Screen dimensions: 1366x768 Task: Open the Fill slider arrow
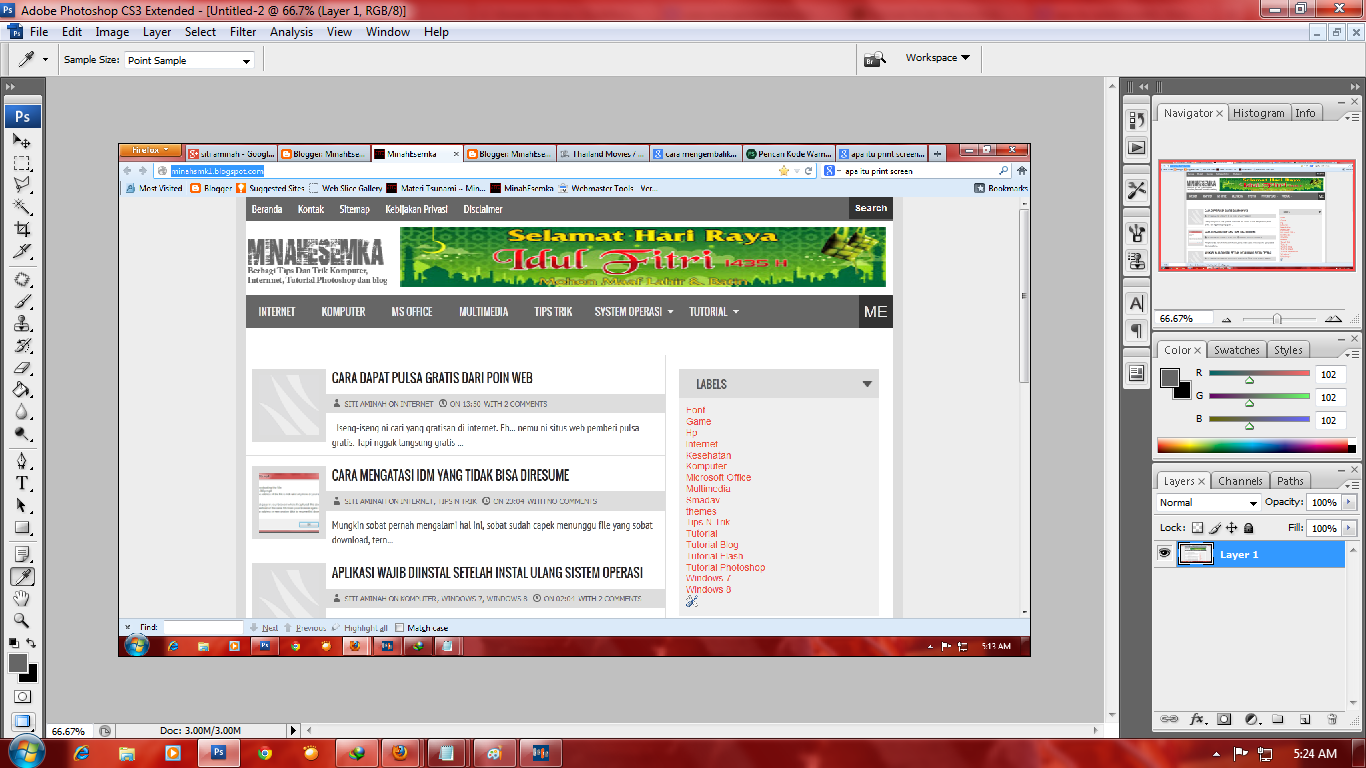coord(1347,527)
